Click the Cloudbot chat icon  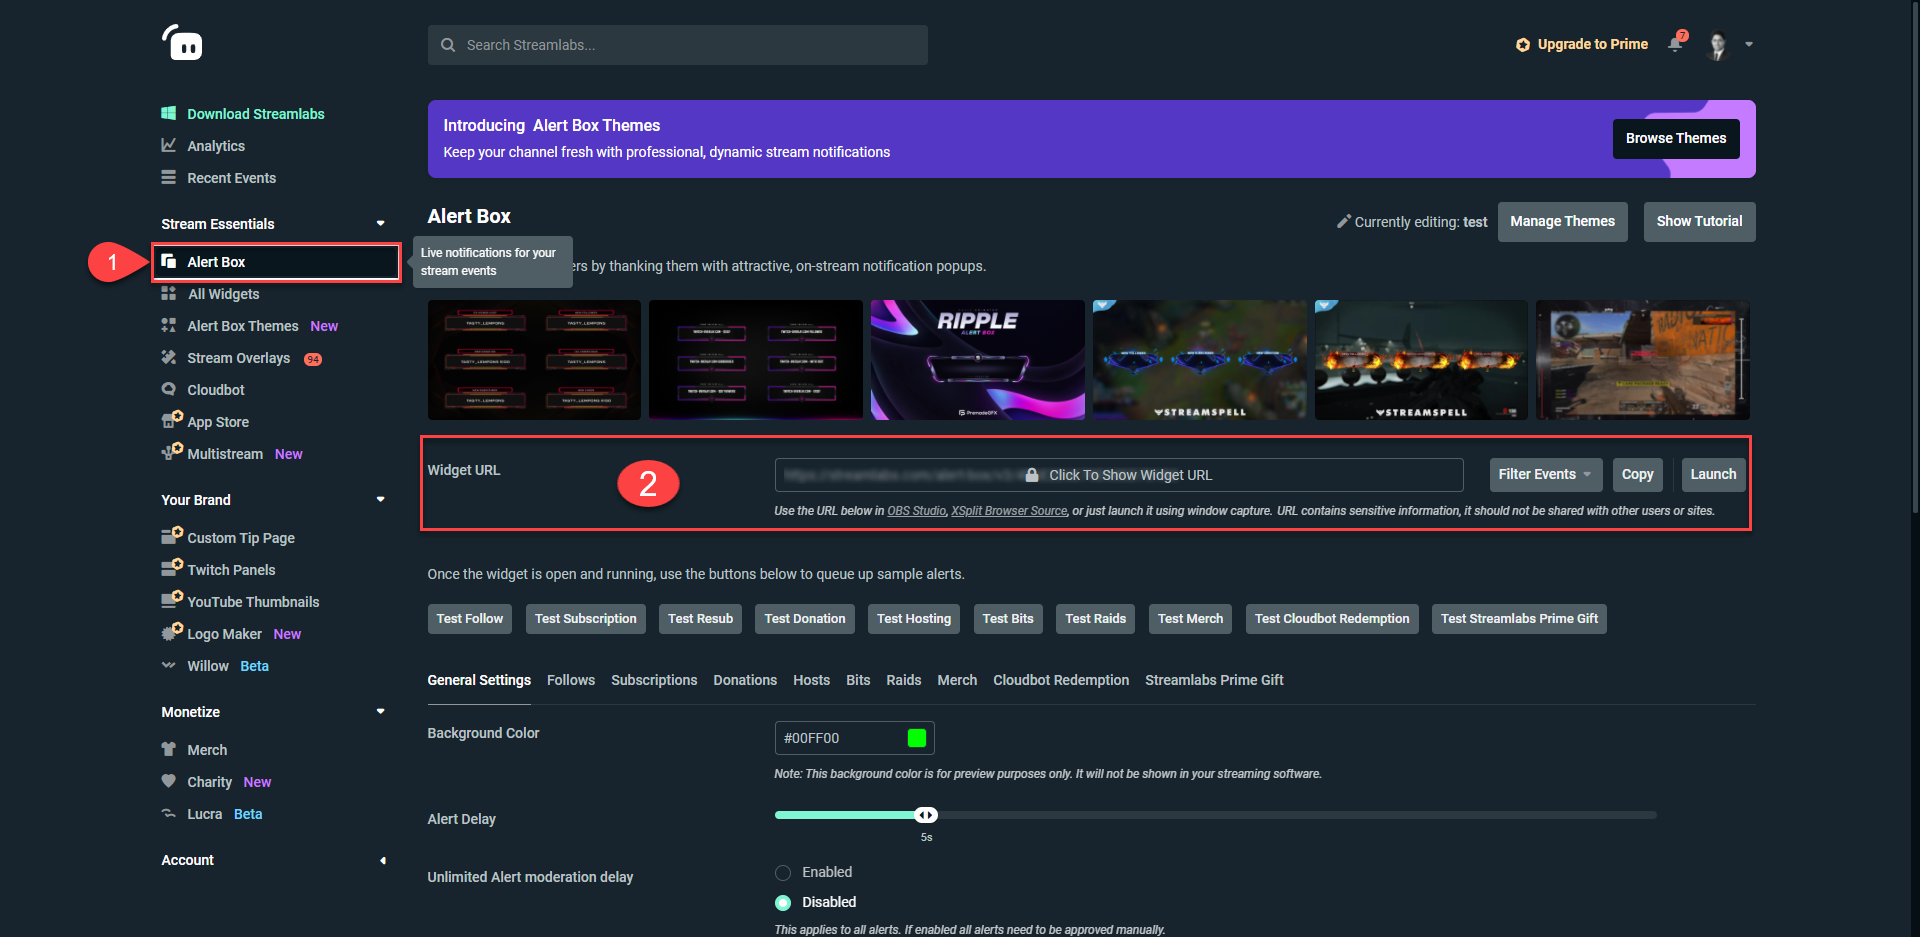[x=169, y=389]
